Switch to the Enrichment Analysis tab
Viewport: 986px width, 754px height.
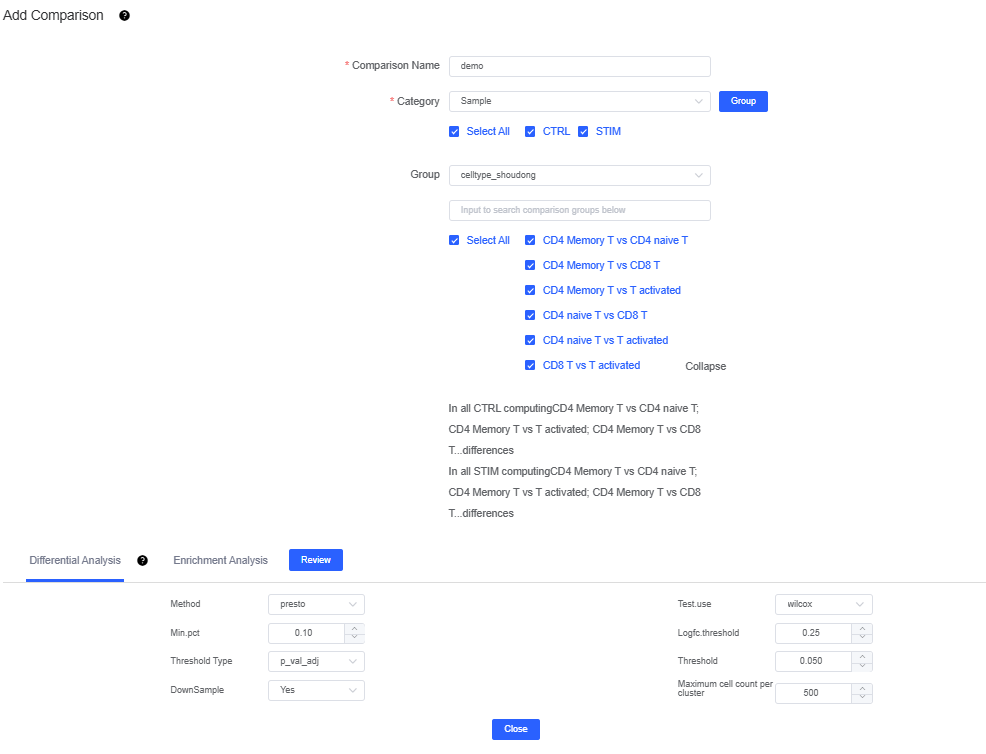point(220,561)
